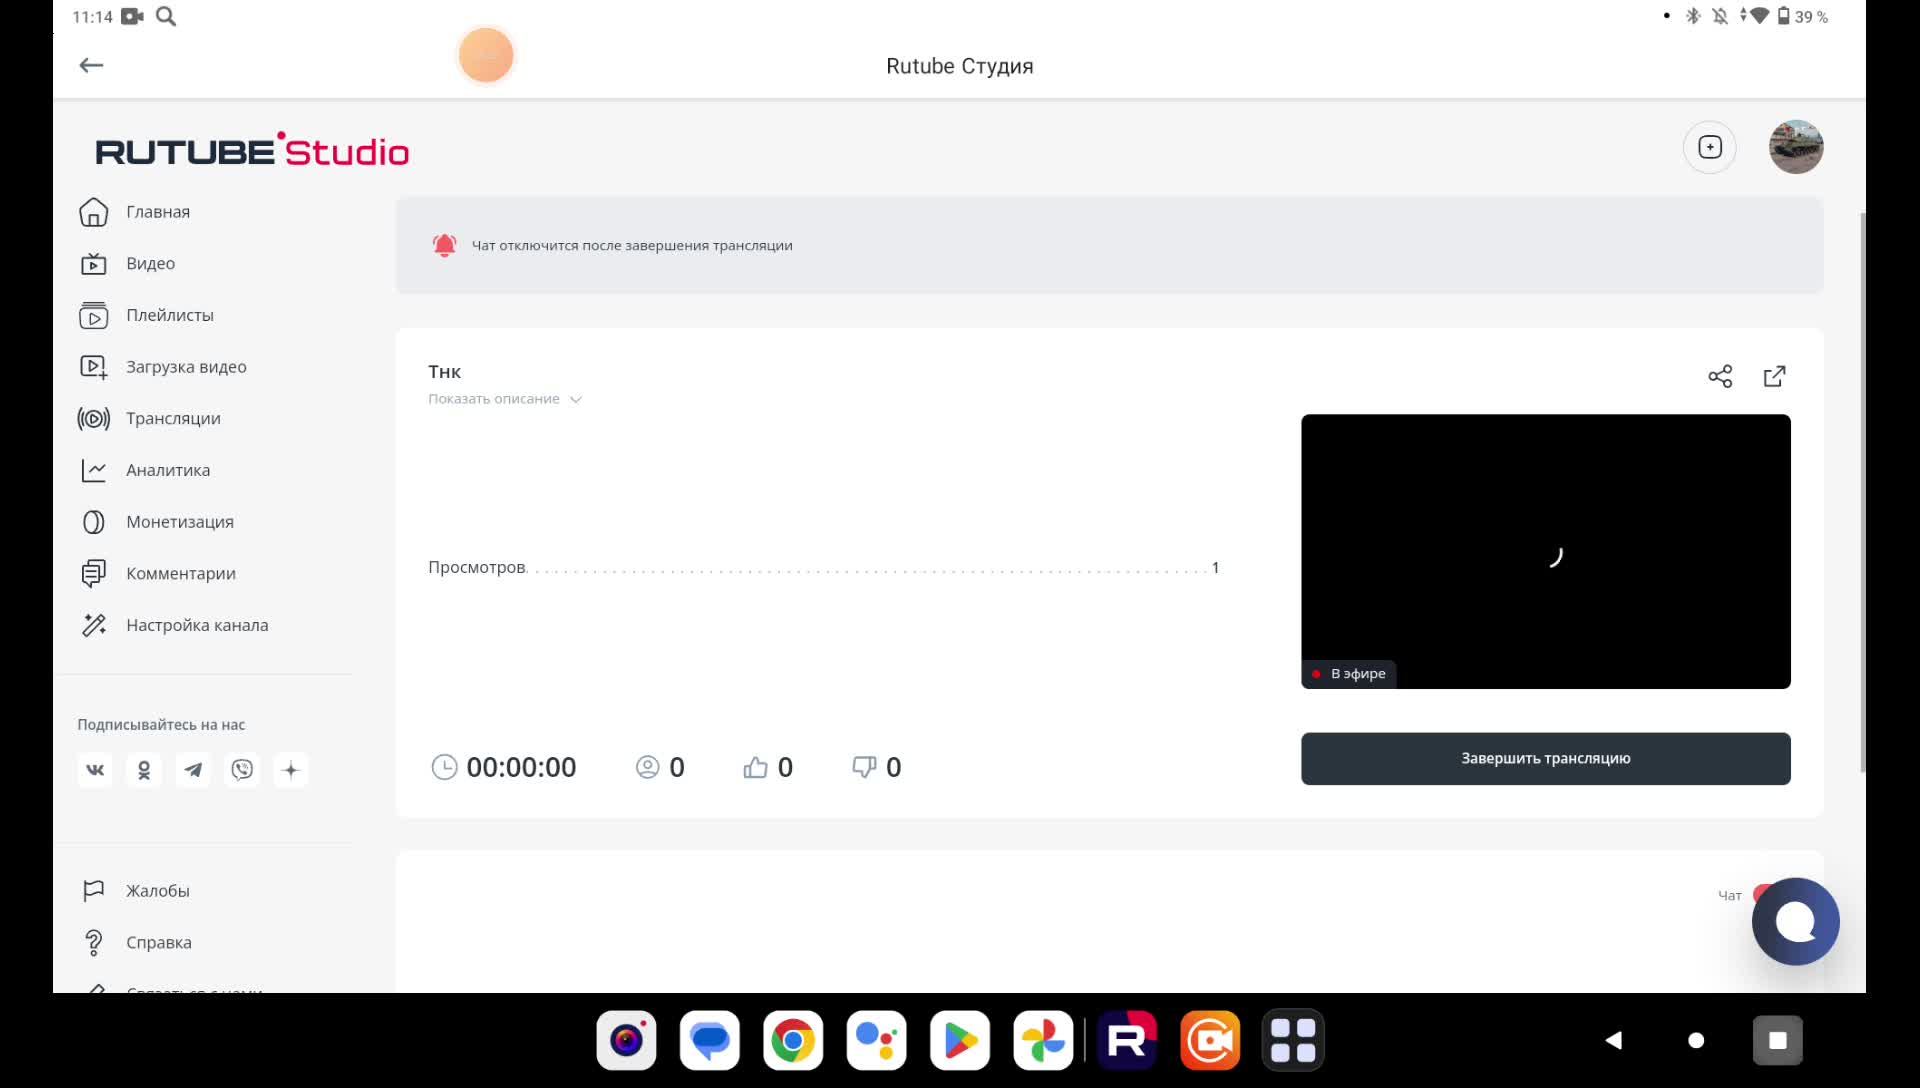
Task: Go to Аналитика section
Action: [168, 470]
